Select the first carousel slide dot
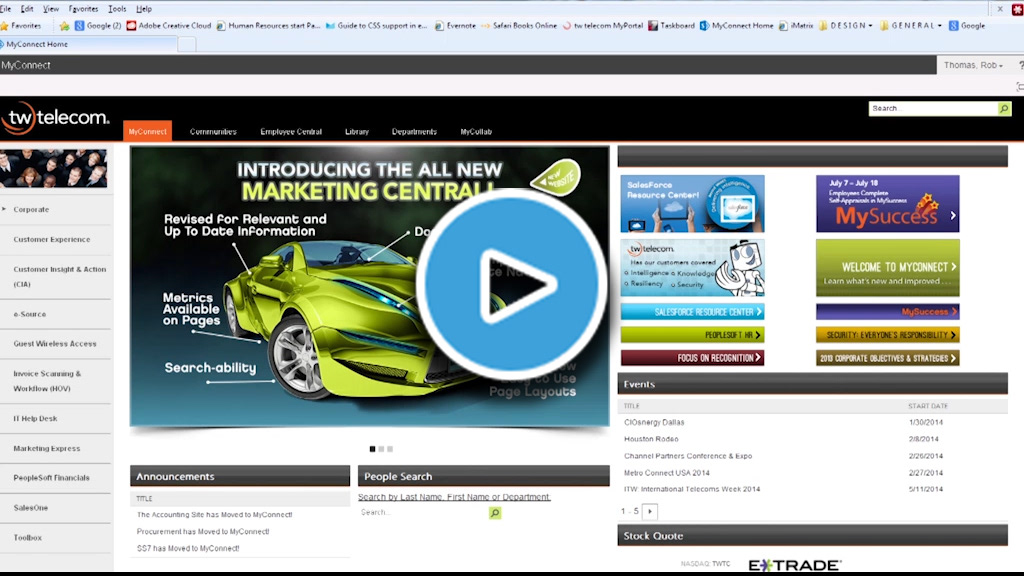 click(372, 449)
